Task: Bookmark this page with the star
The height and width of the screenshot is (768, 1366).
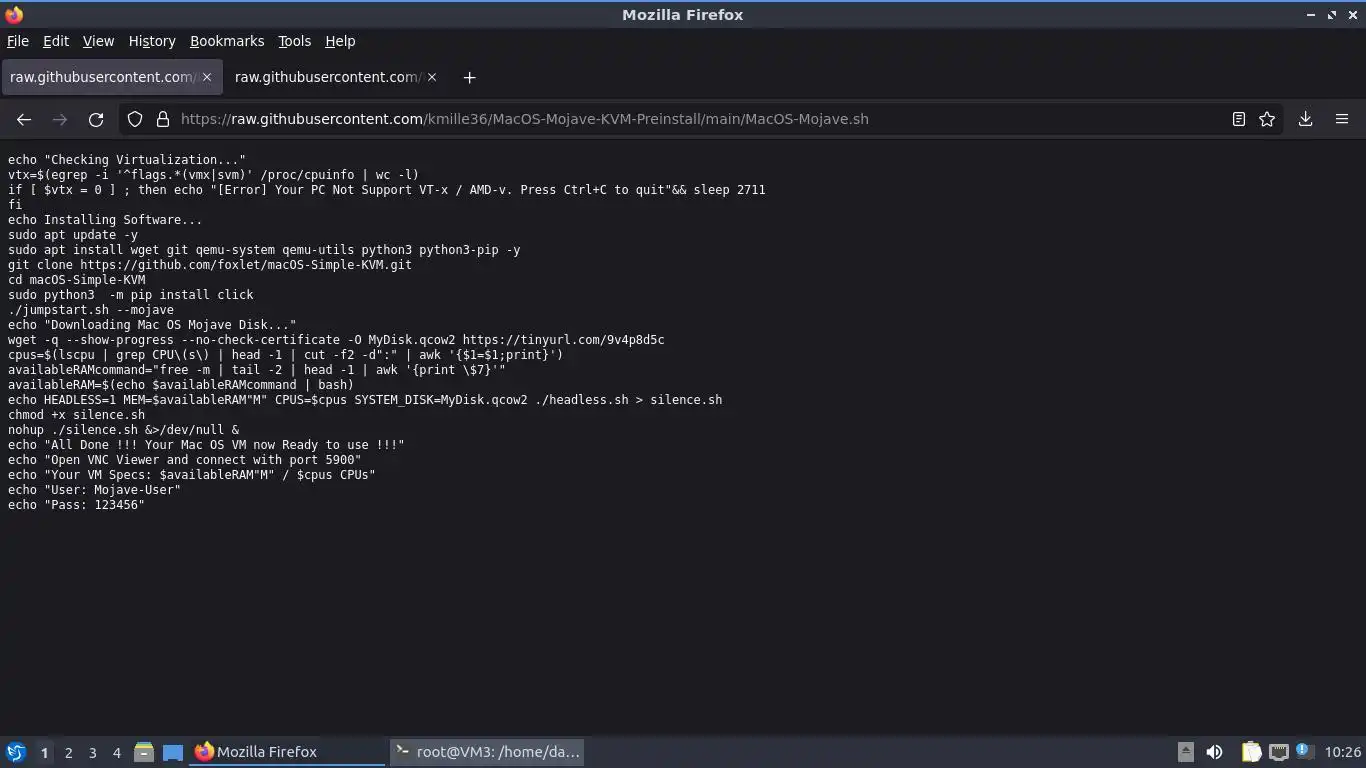Action: (x=1267, y=119)
